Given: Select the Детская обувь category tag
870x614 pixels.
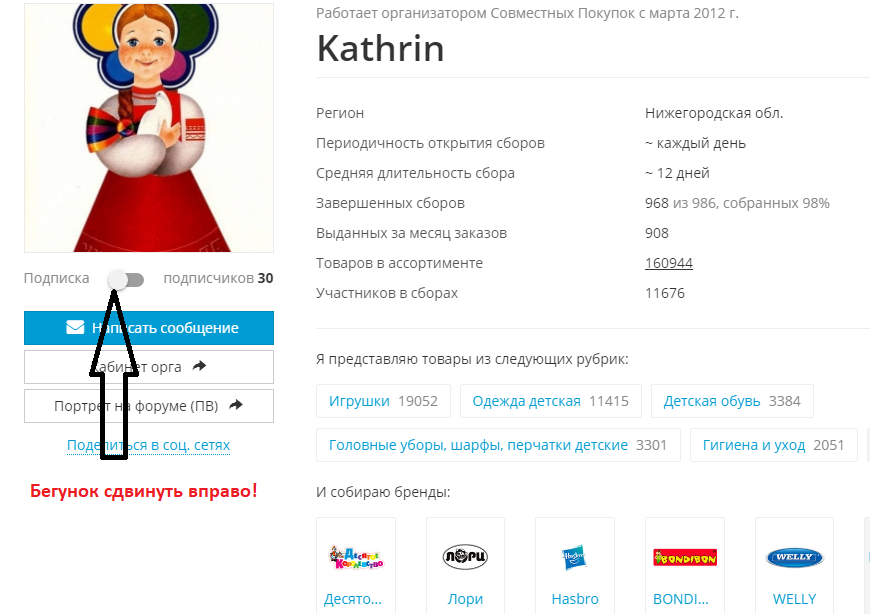Looking at the screenshot, I should [732, 401].
